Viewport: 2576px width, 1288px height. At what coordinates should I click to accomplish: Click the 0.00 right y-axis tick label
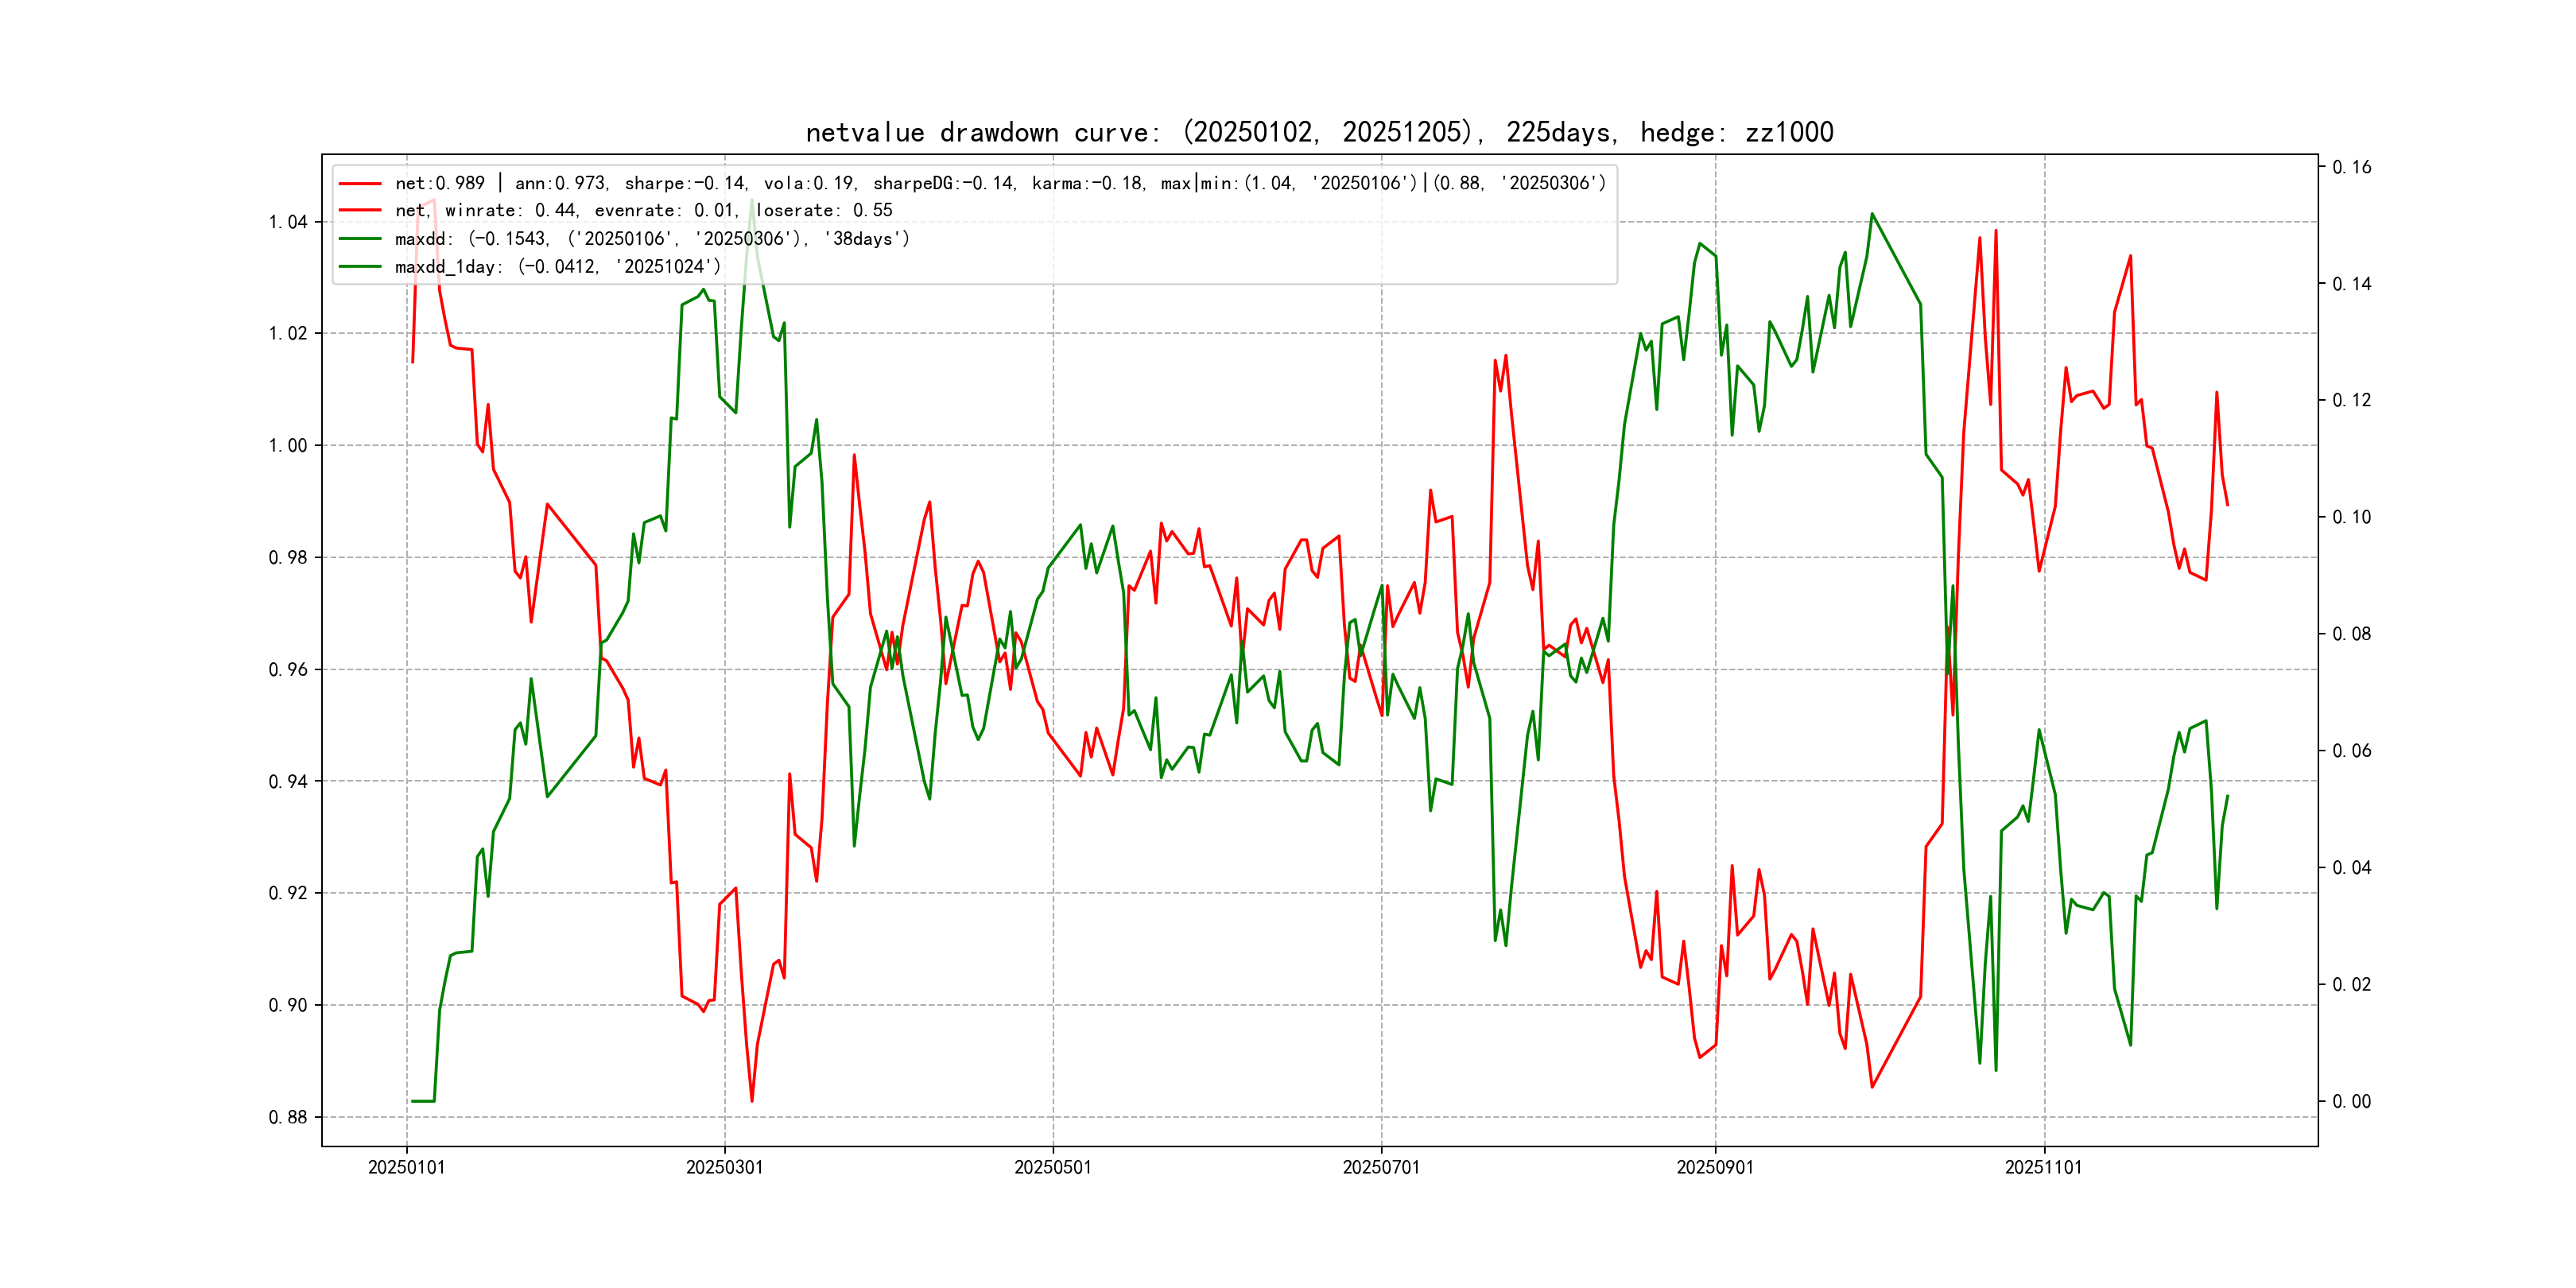[2351, 1101]
